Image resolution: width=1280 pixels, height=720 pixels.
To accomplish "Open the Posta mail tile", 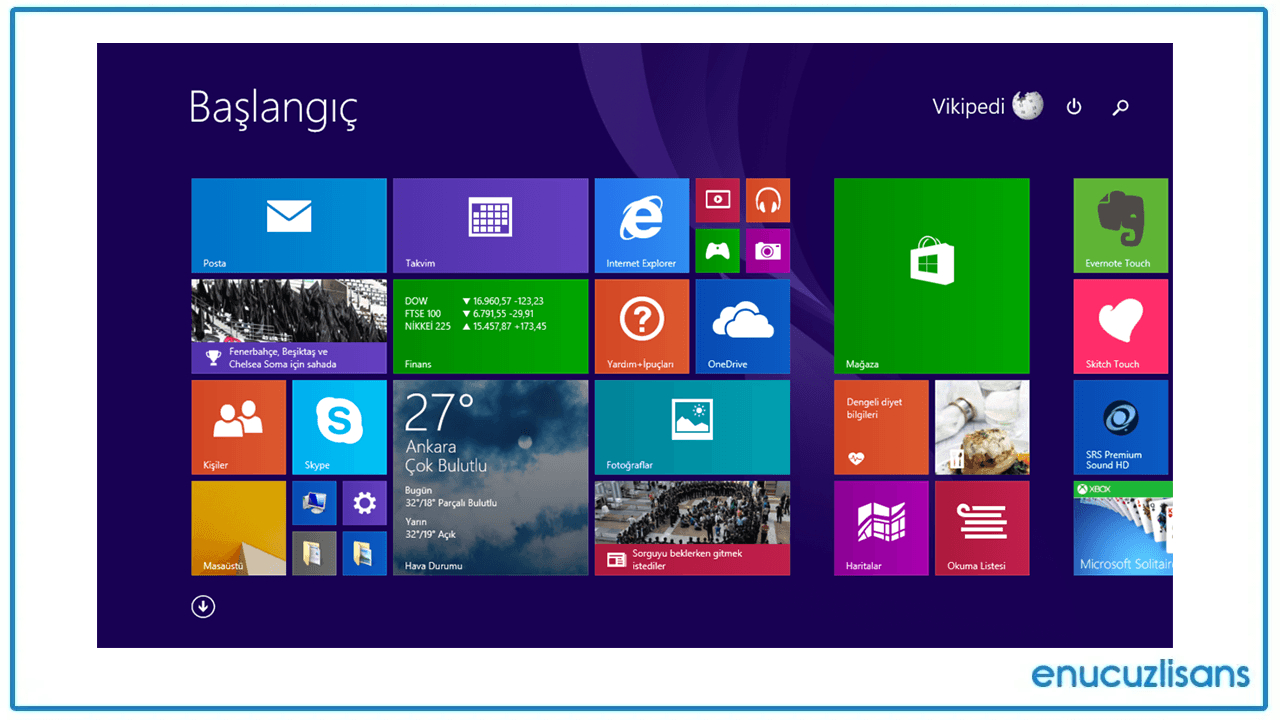I will tap(289, 226).
